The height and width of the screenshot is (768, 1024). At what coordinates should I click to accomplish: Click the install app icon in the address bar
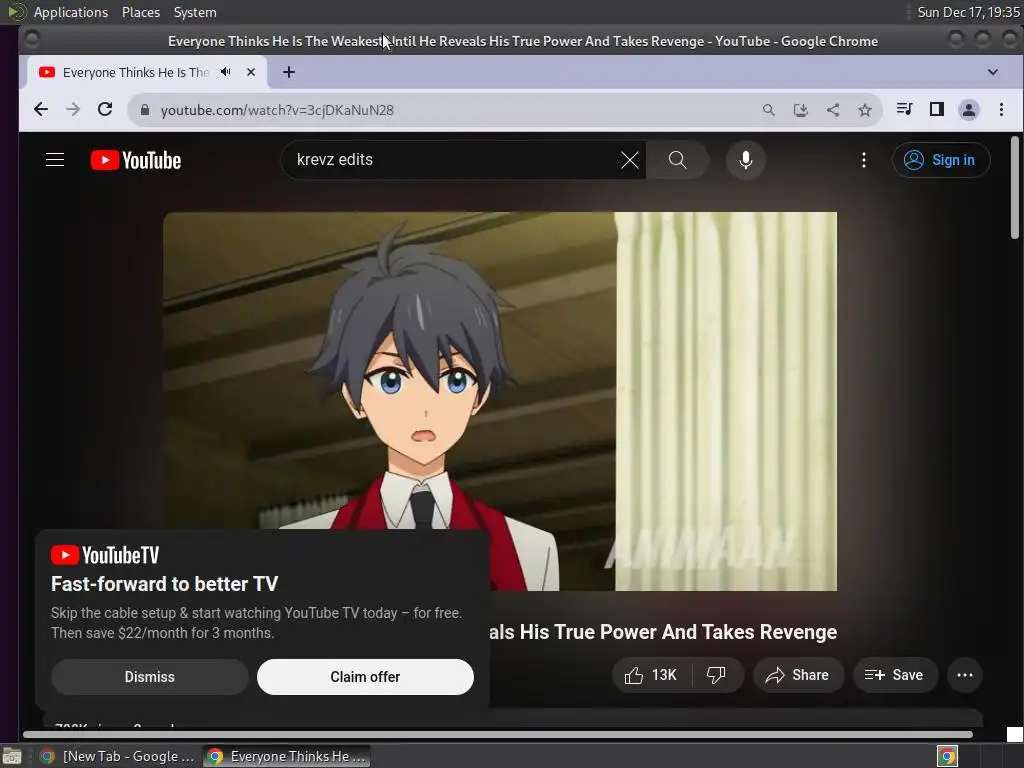[x=801, y=110]
